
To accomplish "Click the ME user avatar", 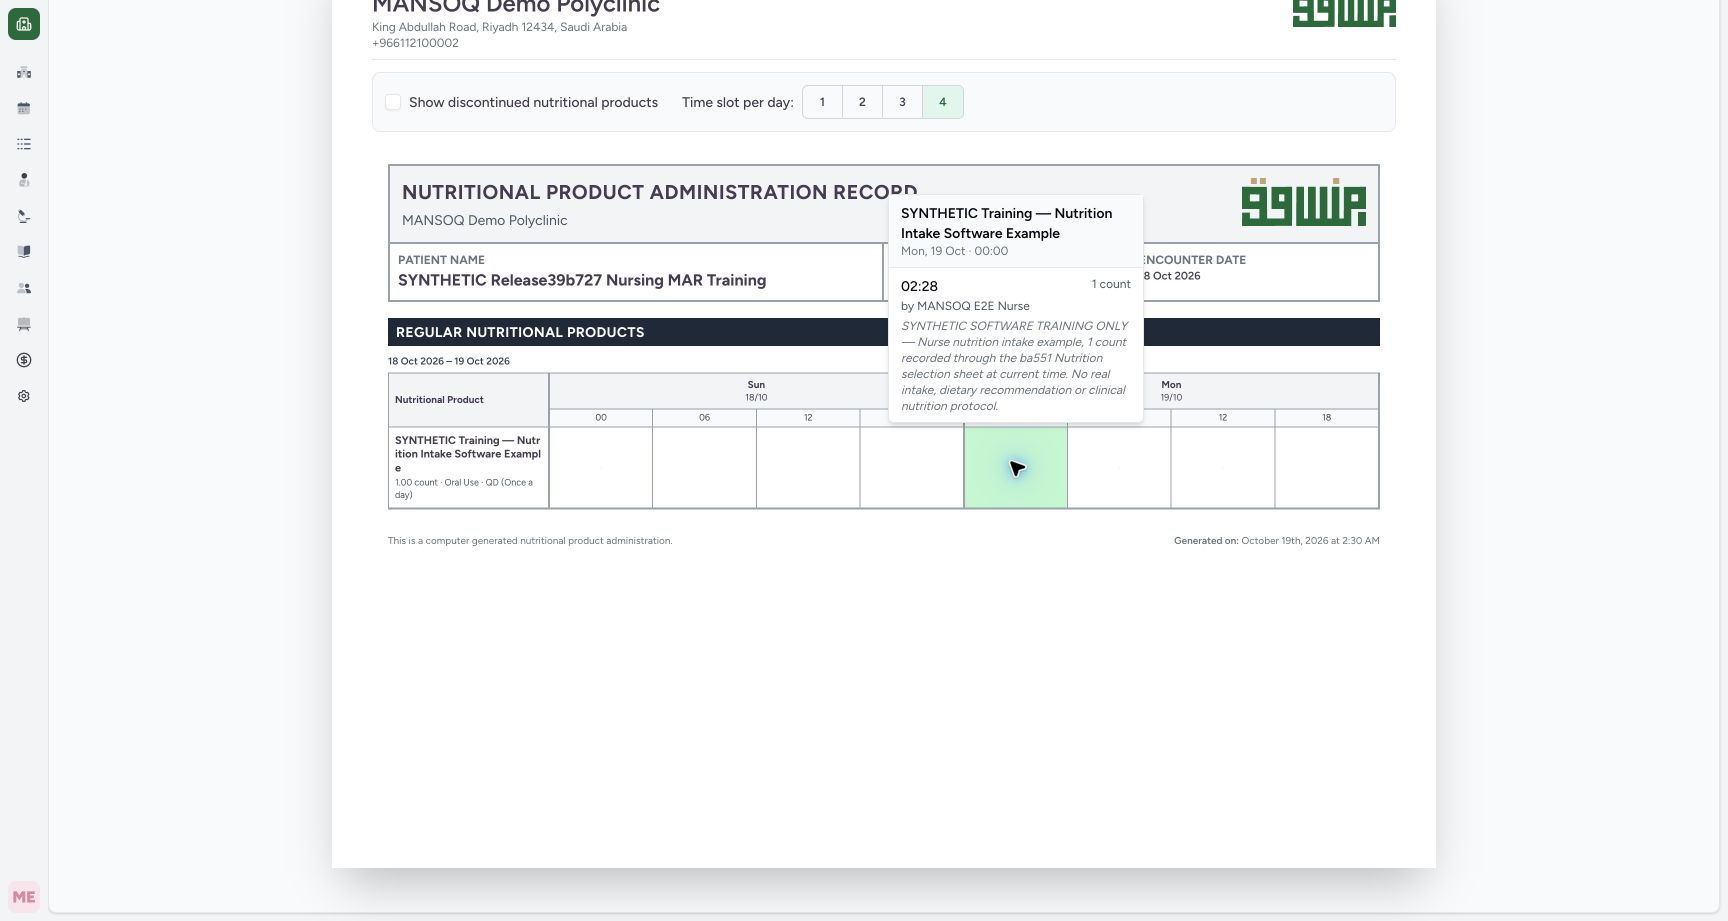I will click(24, 897).
